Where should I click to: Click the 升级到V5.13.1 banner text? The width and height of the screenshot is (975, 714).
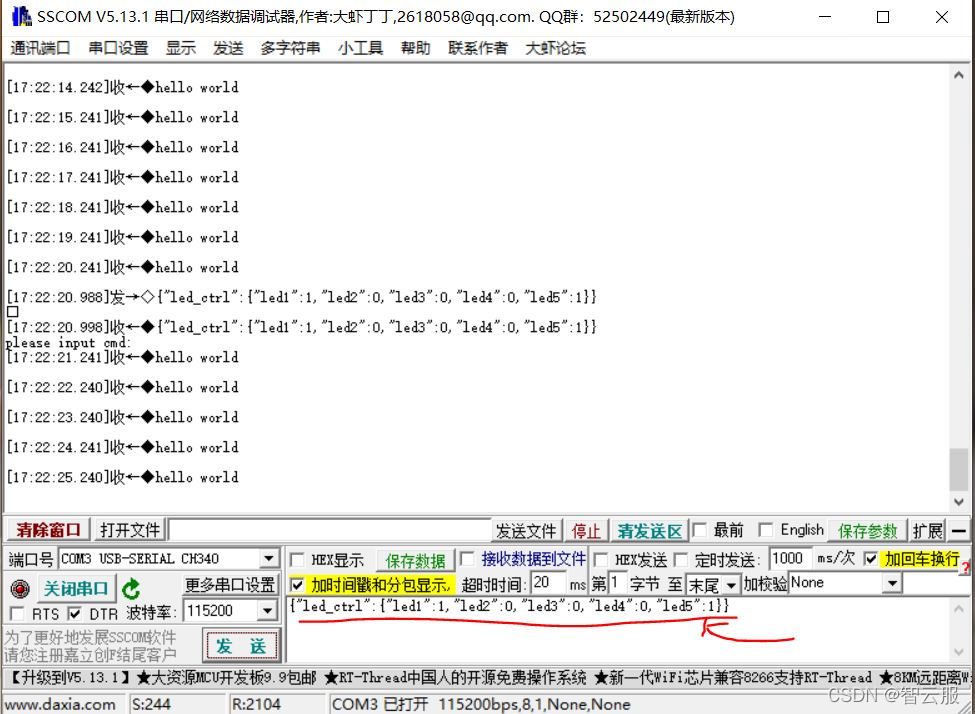(70, 677)
